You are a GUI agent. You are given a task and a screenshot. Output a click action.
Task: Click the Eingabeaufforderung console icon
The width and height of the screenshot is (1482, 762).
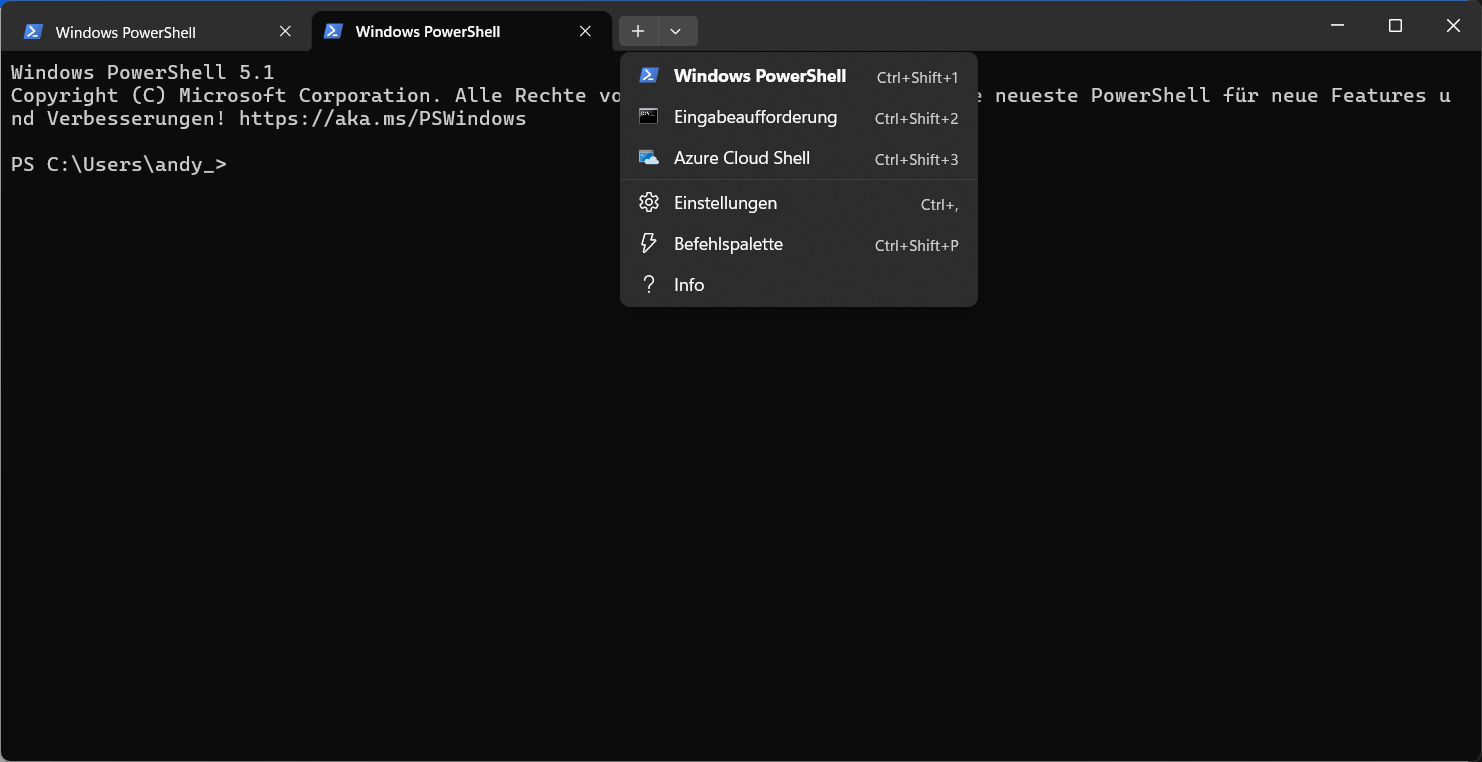pyautogui.click(x=649, y=117)
